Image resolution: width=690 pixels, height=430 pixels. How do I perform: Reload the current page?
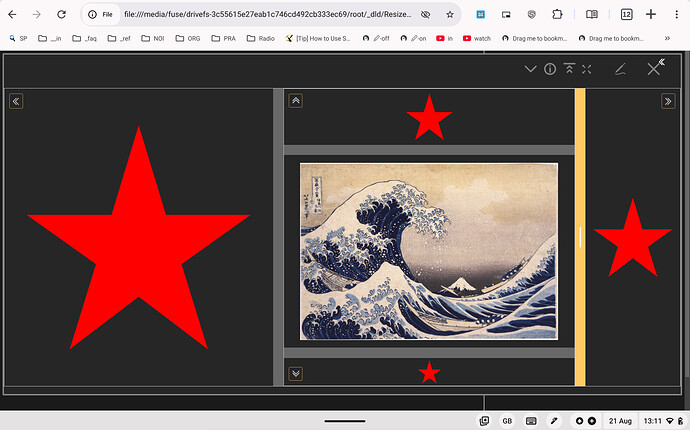61,15
